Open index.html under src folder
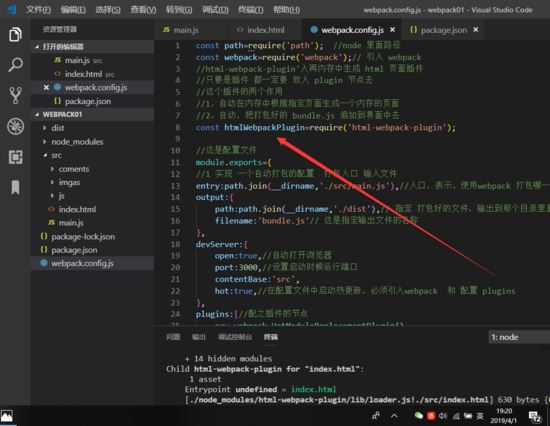 click(93, 209)
